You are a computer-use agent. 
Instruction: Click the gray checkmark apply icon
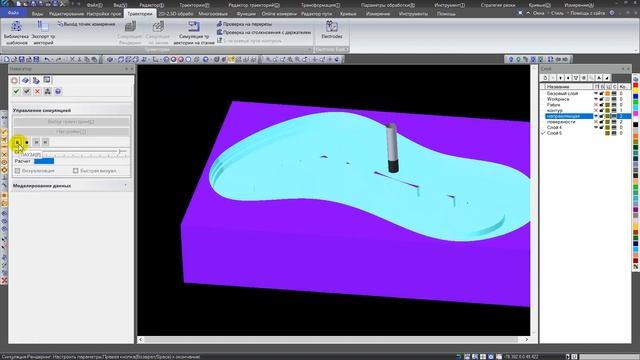coord(27,91)
